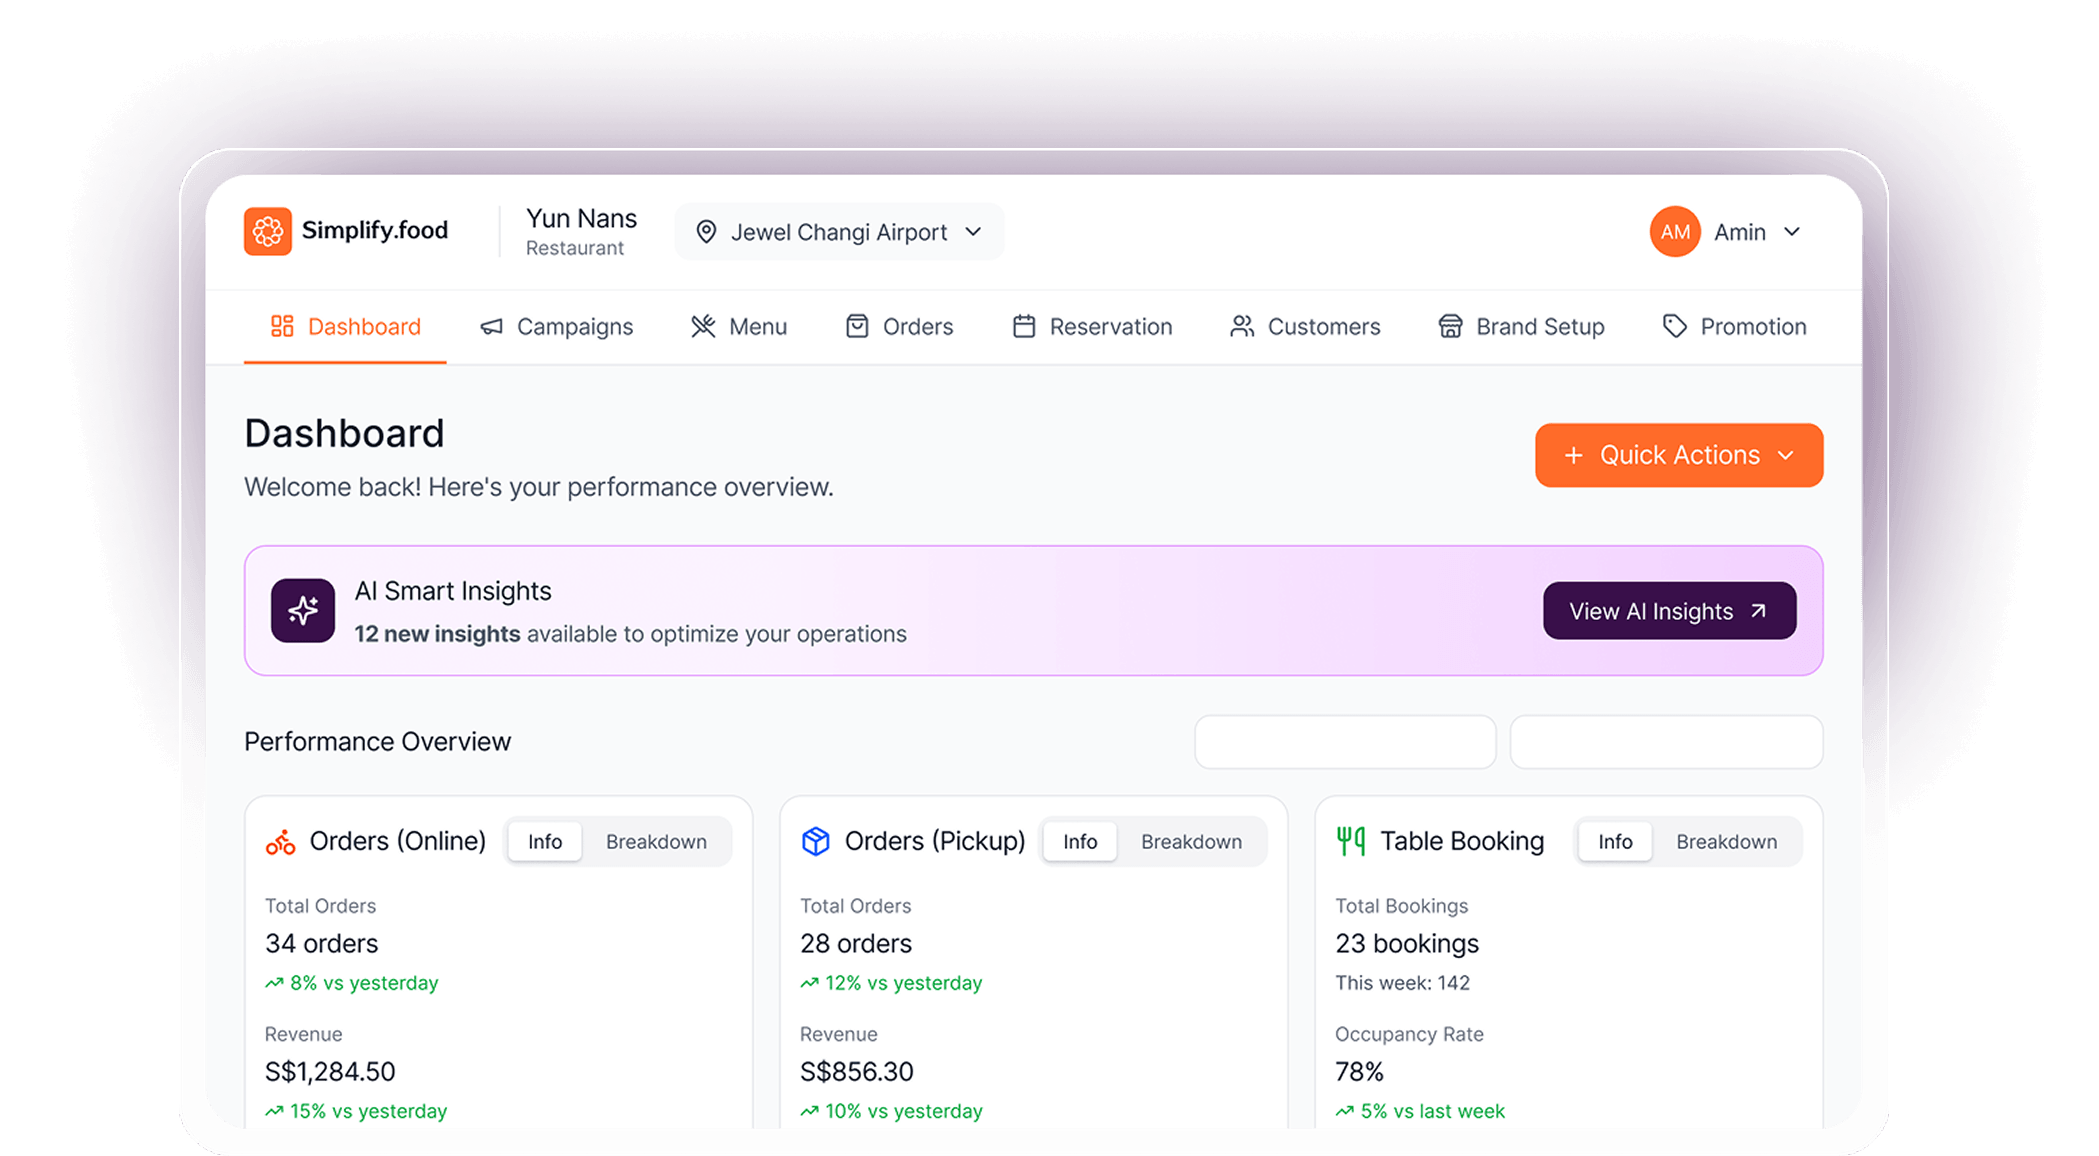Open the Amin account menu chevron
This screenshot has width=2099, height=1156.
click(x=1792, y=232)
